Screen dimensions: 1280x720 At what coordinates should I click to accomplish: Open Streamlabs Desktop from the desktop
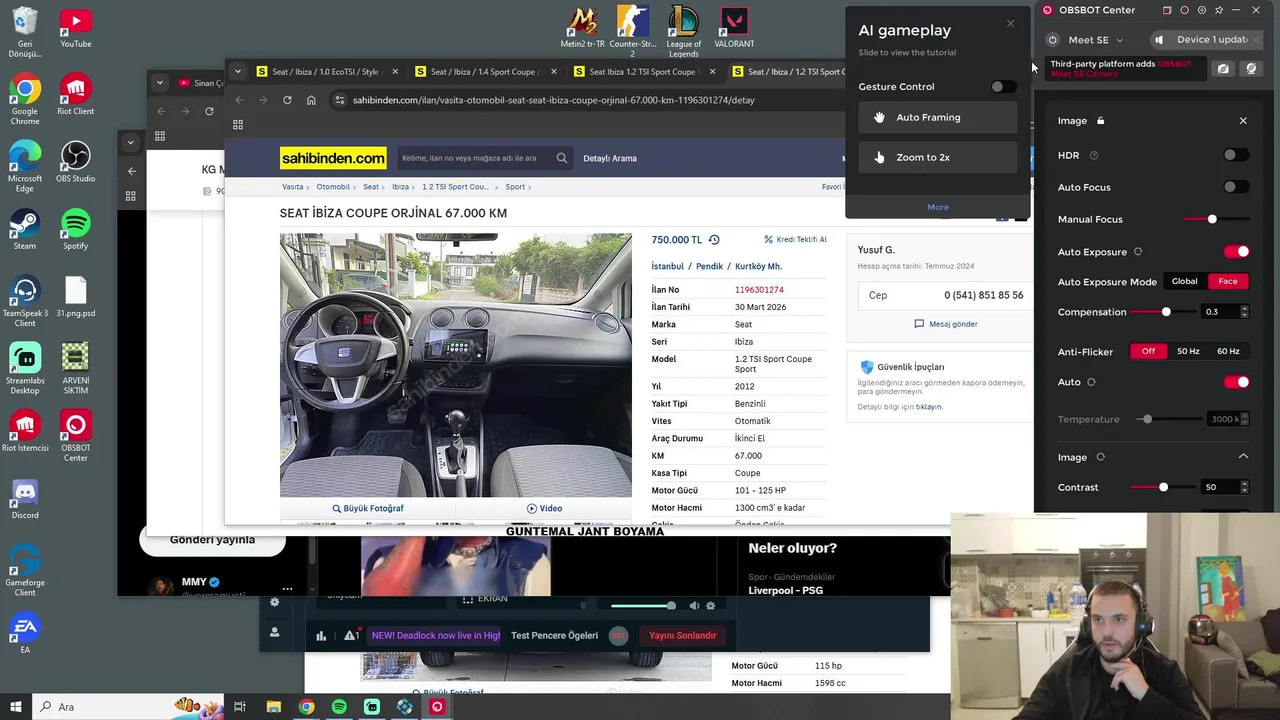[x=25, y=368]
